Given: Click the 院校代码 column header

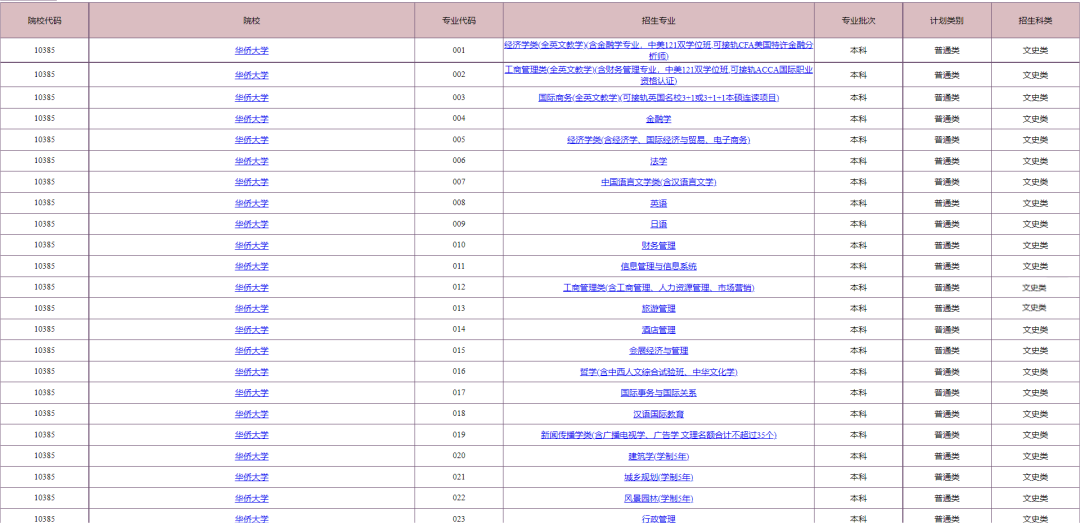Looking at the screenshot, I should (45, 21).
